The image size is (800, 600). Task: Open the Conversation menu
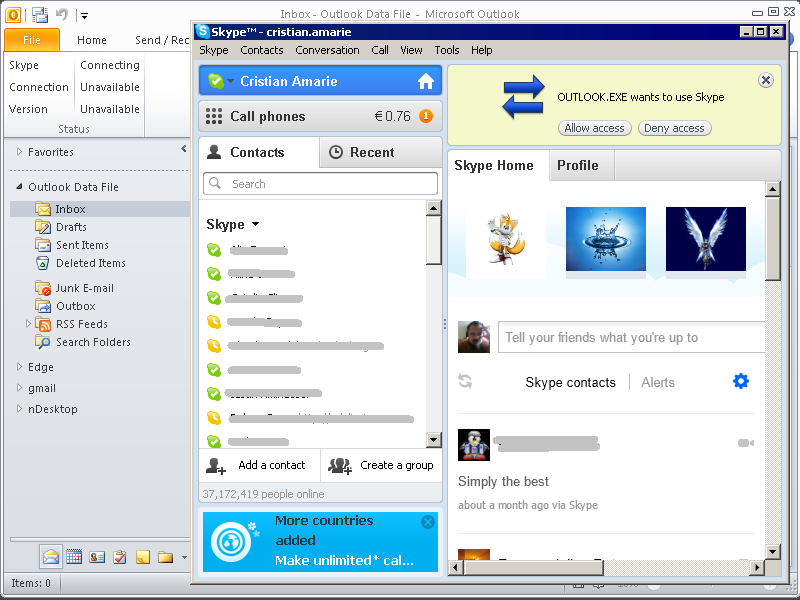tap(327, 50)
